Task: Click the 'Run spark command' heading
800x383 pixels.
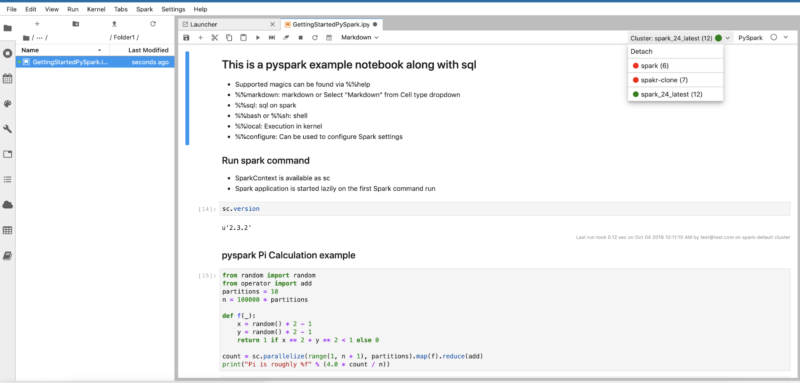Action: tap(265, 161)
